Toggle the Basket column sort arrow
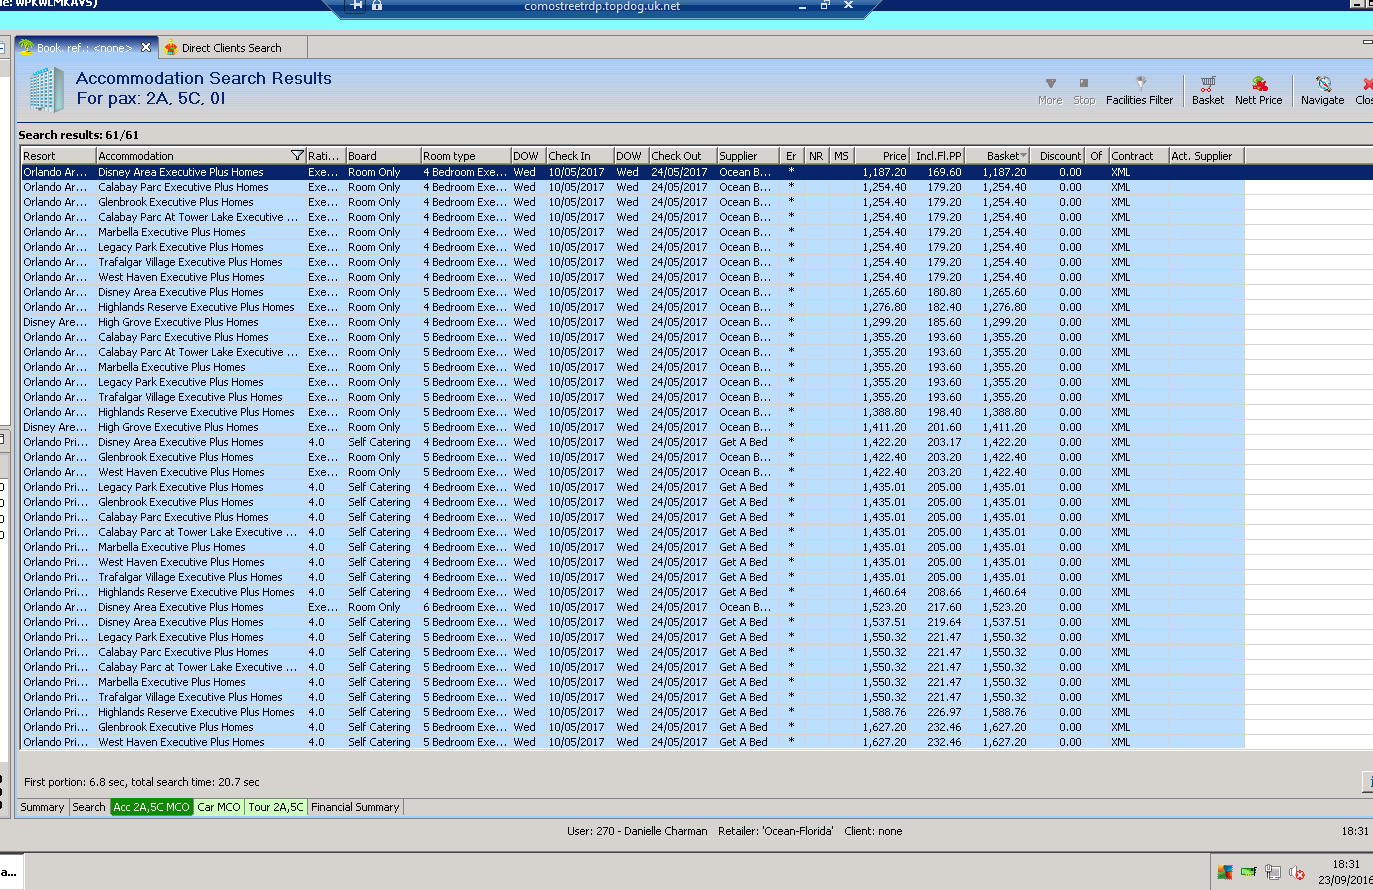This screenshot has height=890, width=1373. (1023, 156)
